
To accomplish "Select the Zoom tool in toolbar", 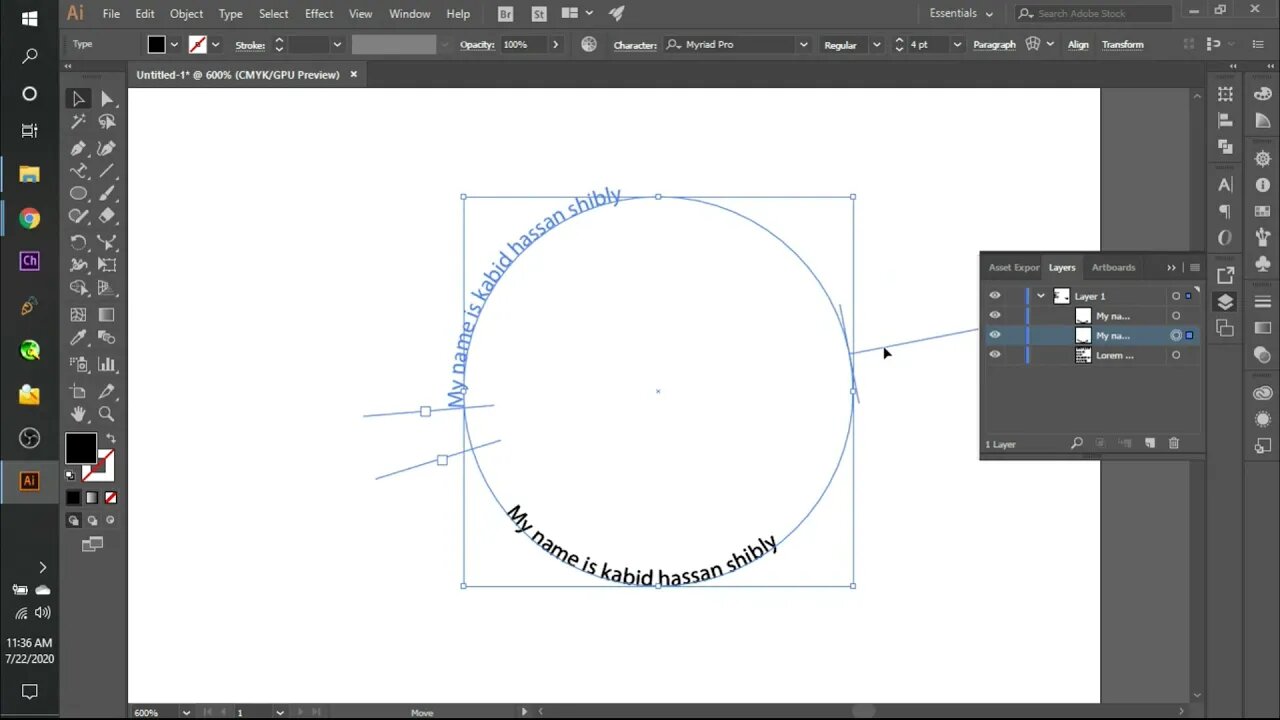I will (107, 414).
